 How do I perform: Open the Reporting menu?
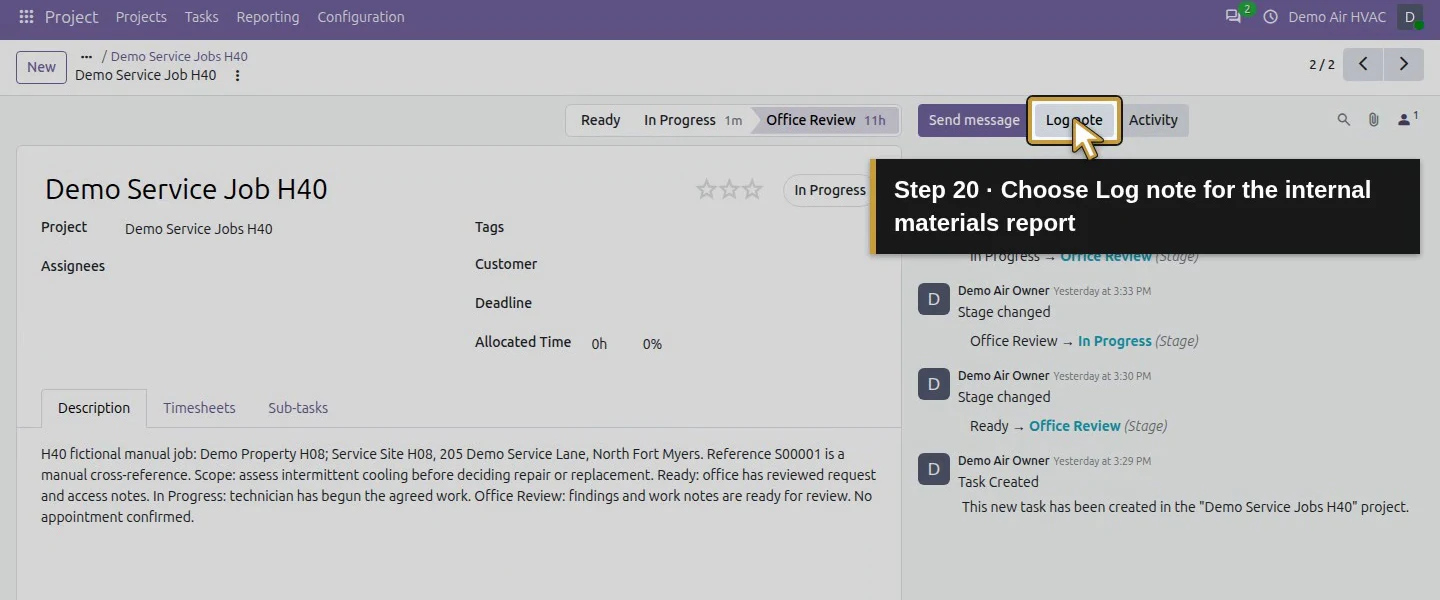click(268, 17)
